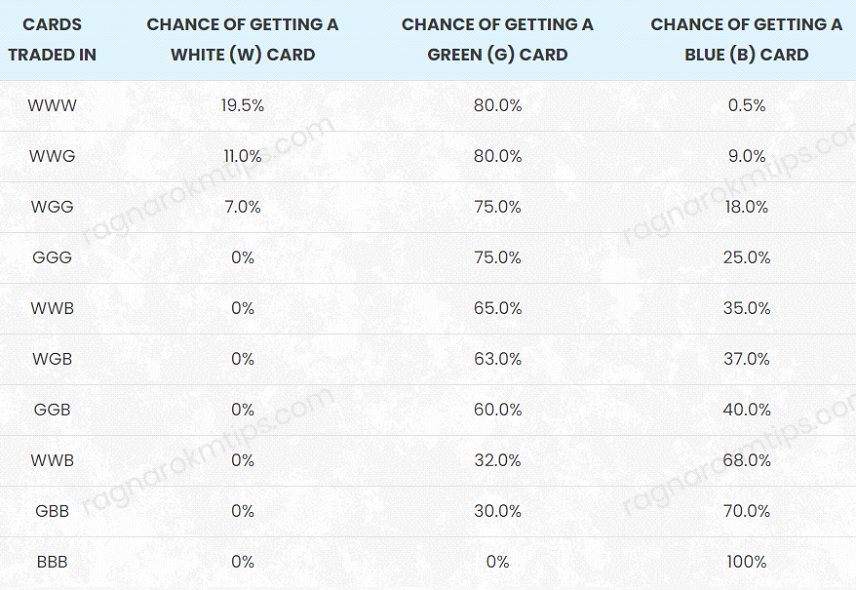856x590 pixels.
Task: Click the GGB row label
Action: click(52, 410)
